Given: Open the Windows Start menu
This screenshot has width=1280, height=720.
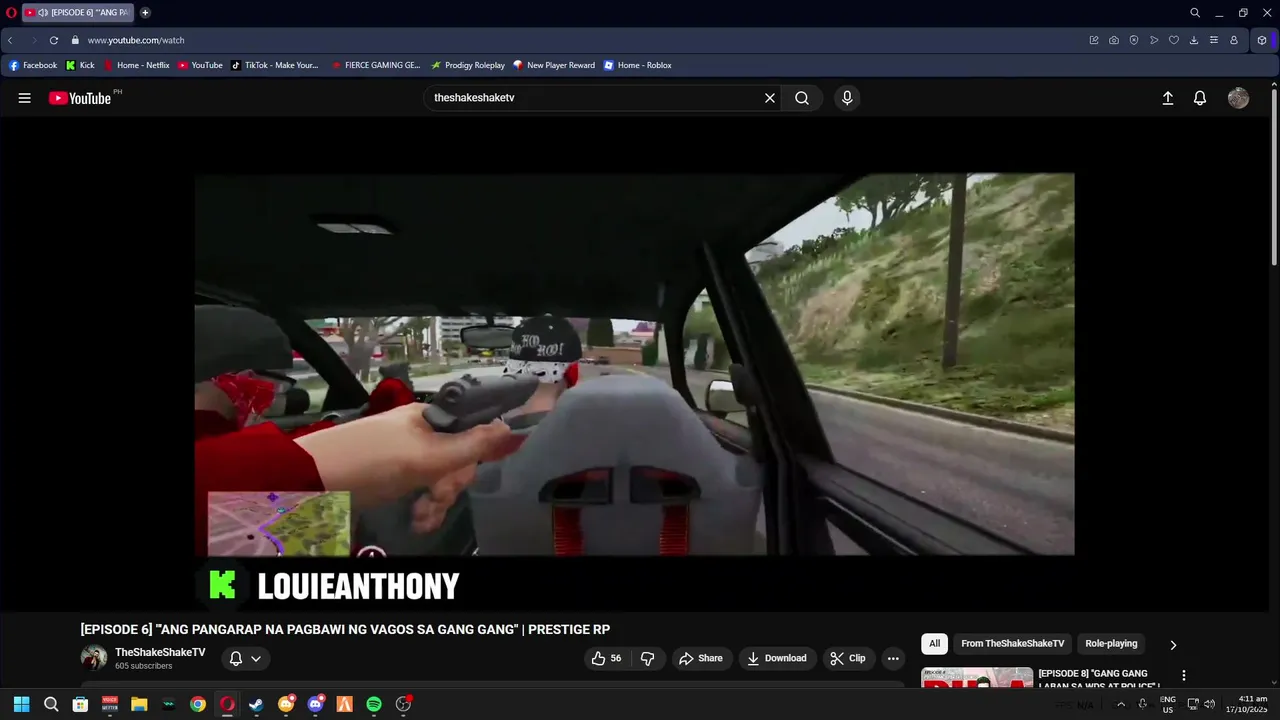Looking at the screenshot, I should pyautogui.click(x=21, y=704).
